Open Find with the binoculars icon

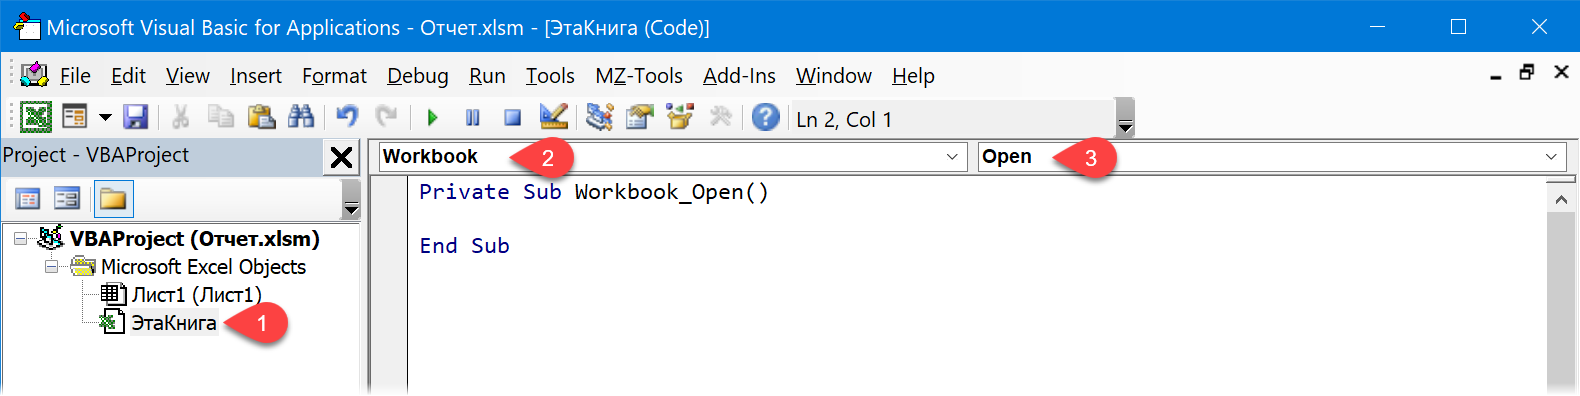(x=301, y=117)
